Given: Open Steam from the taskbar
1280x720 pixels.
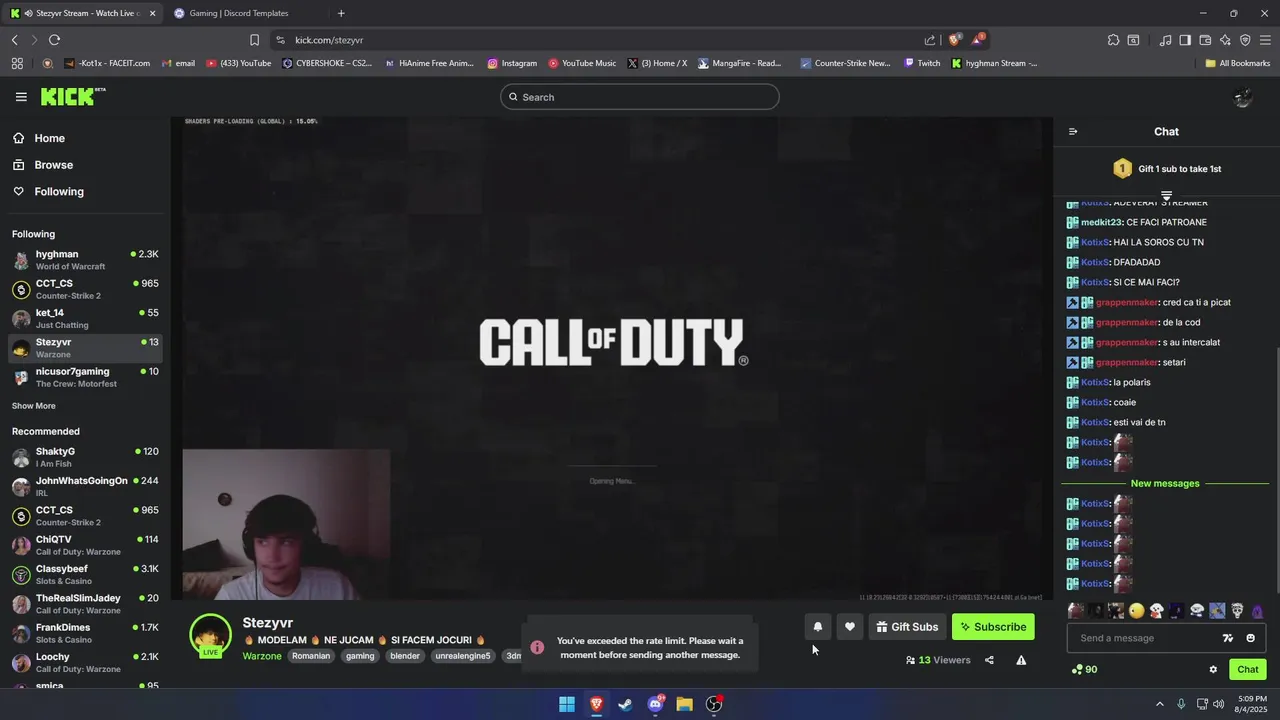Looking at the screenshot, I should tap(626, 704).
